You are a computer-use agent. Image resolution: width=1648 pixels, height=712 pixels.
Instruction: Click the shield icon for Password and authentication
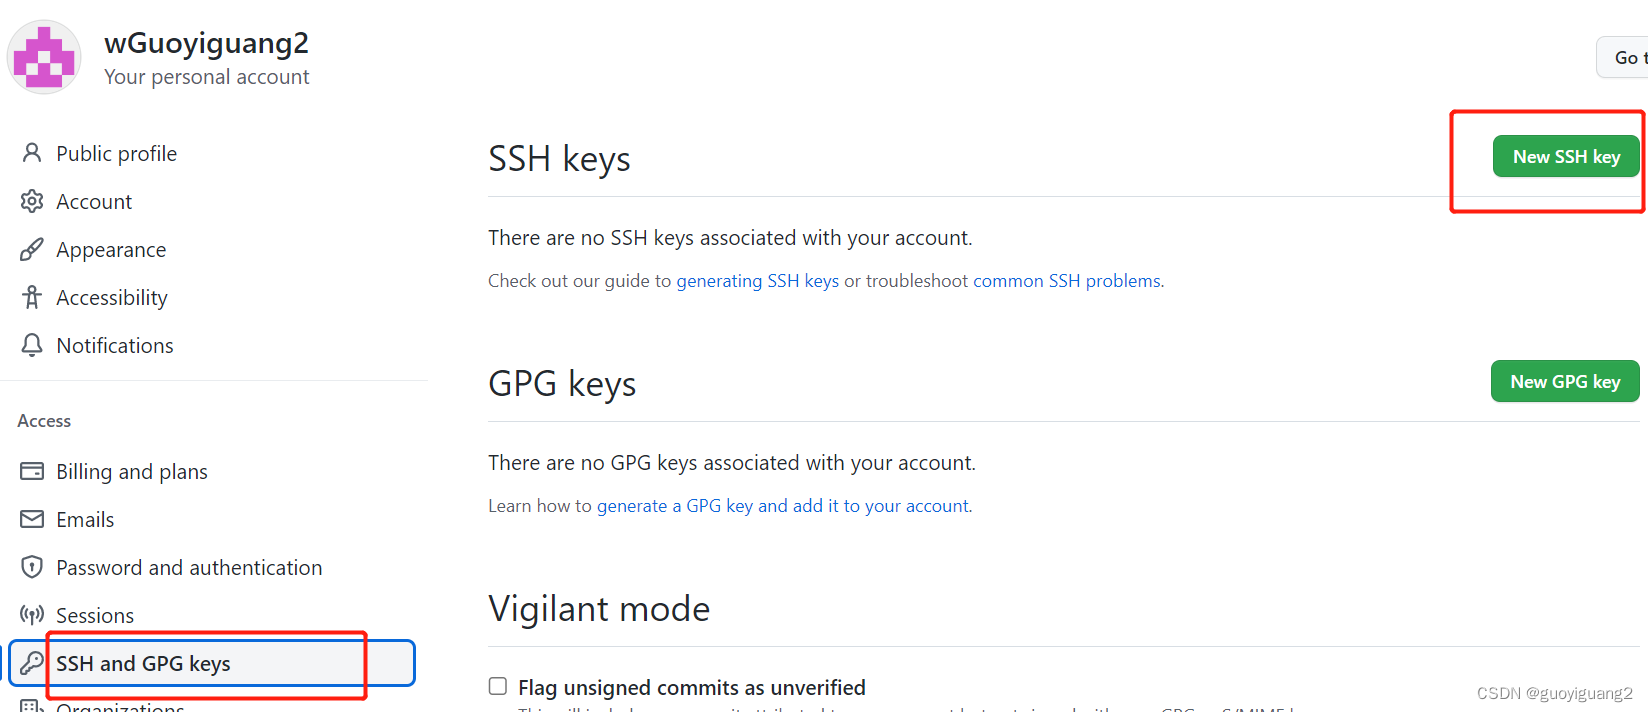point(32,567)
